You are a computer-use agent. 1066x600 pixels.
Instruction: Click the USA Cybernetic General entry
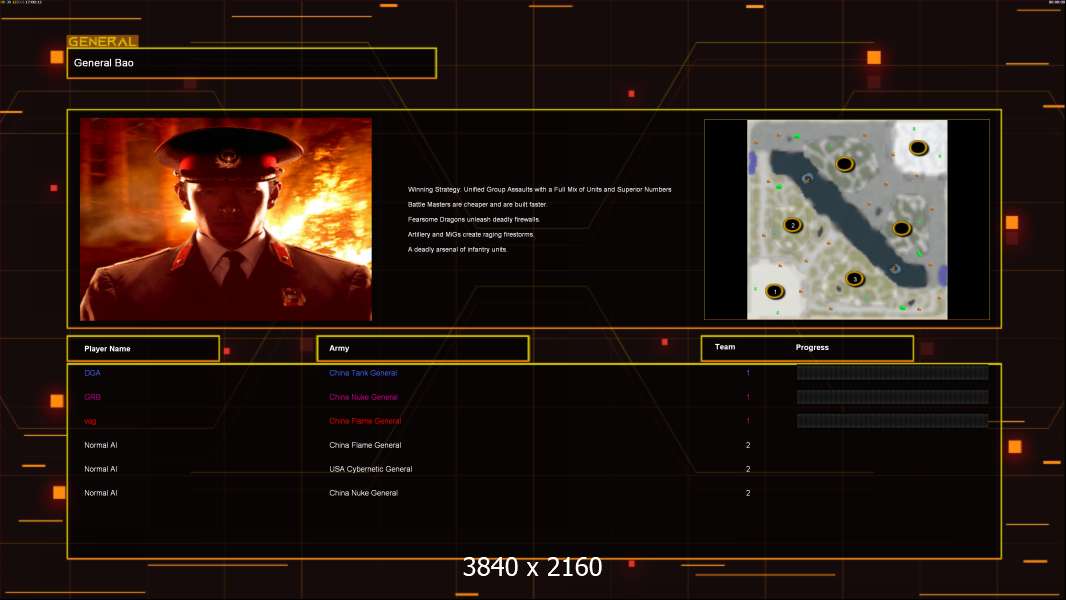tap(371, 469)
